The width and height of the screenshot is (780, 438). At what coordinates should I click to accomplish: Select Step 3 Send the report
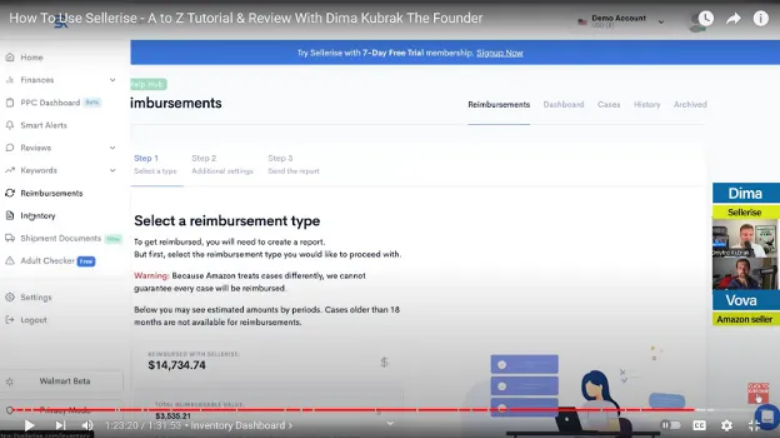293,164
